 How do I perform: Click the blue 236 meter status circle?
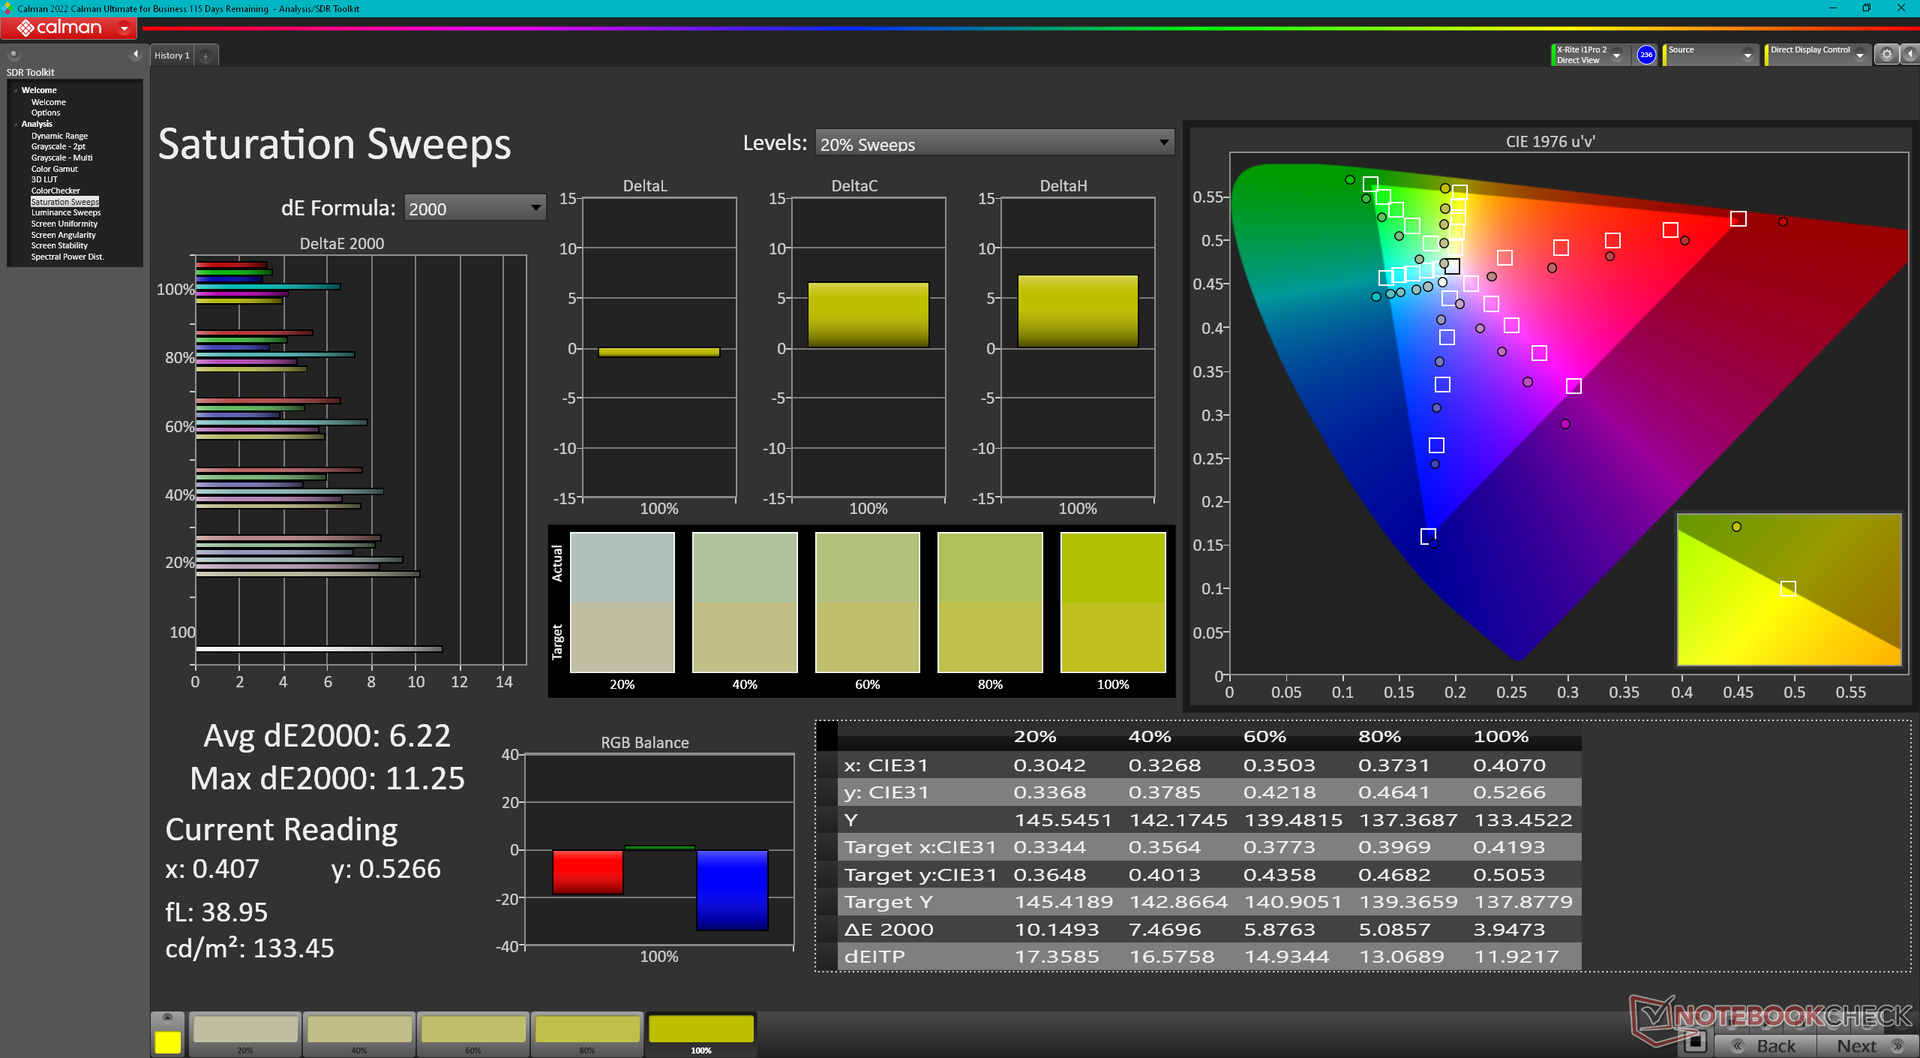(x=1646, y=55)
